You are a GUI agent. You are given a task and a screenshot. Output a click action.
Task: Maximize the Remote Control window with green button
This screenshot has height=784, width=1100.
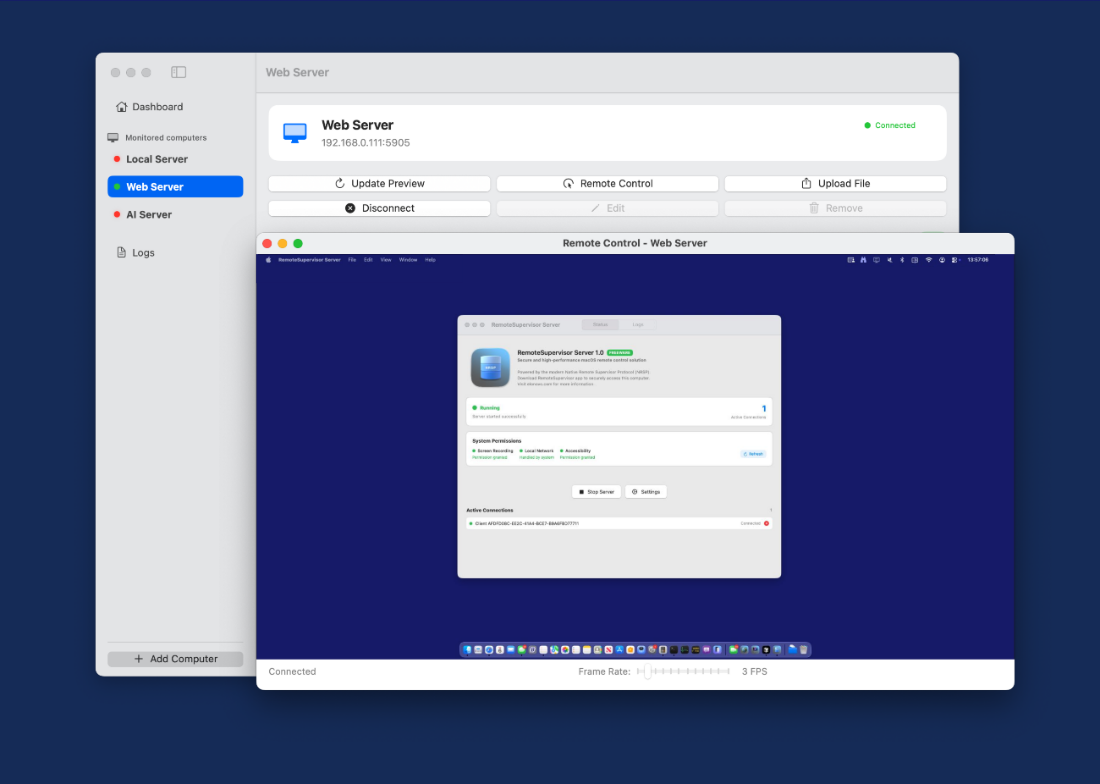coord(298,243)
